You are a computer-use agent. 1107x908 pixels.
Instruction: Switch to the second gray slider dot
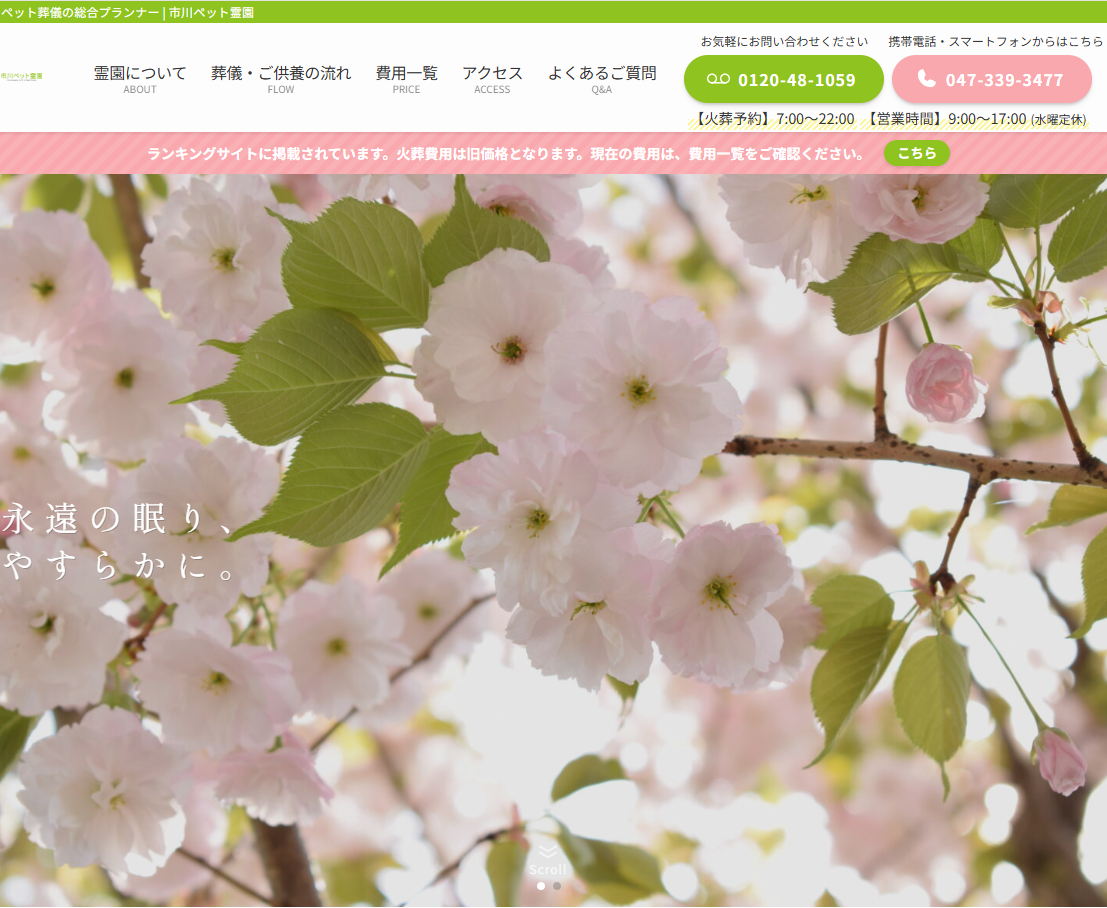click(x=557, y=886)
